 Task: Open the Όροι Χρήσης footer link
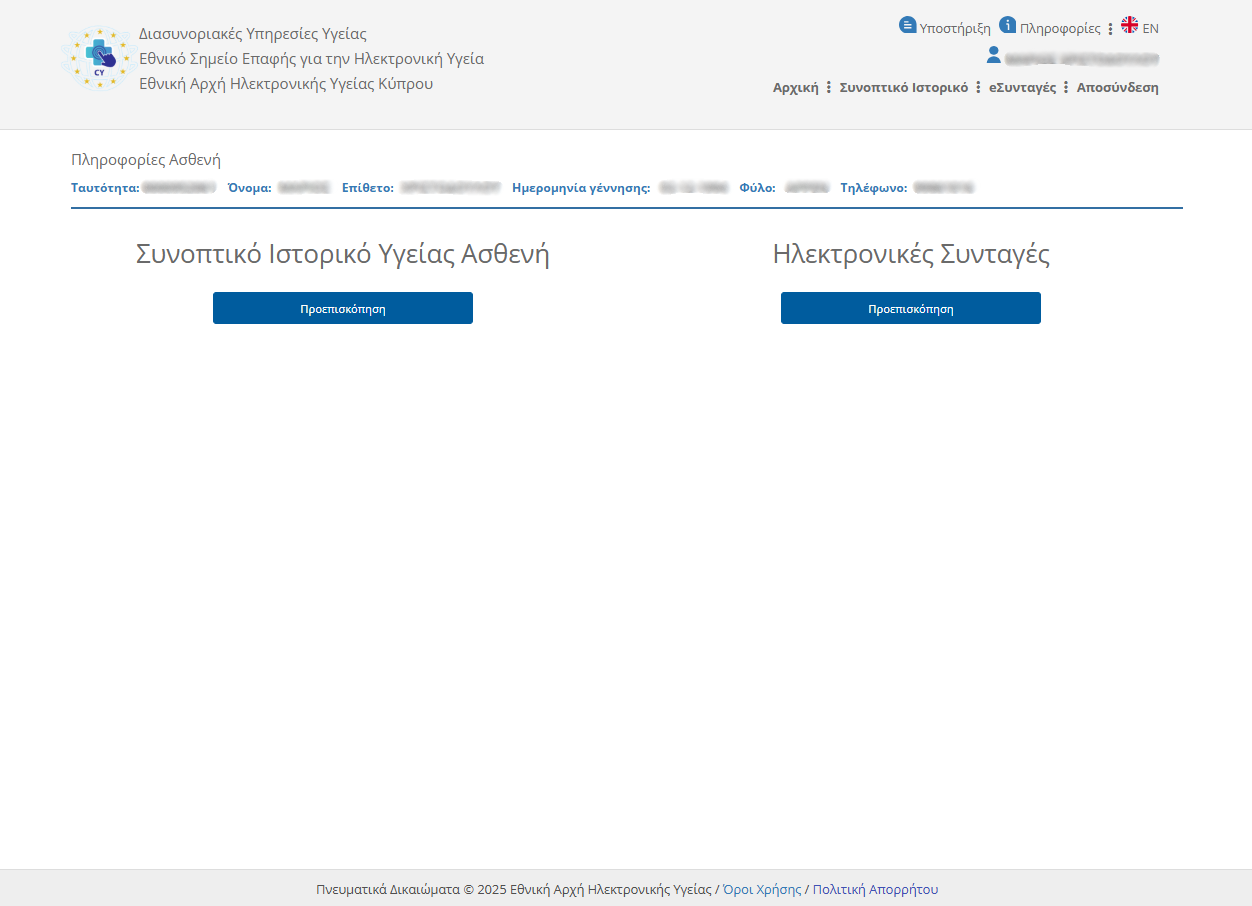click(x=762, y=889)
